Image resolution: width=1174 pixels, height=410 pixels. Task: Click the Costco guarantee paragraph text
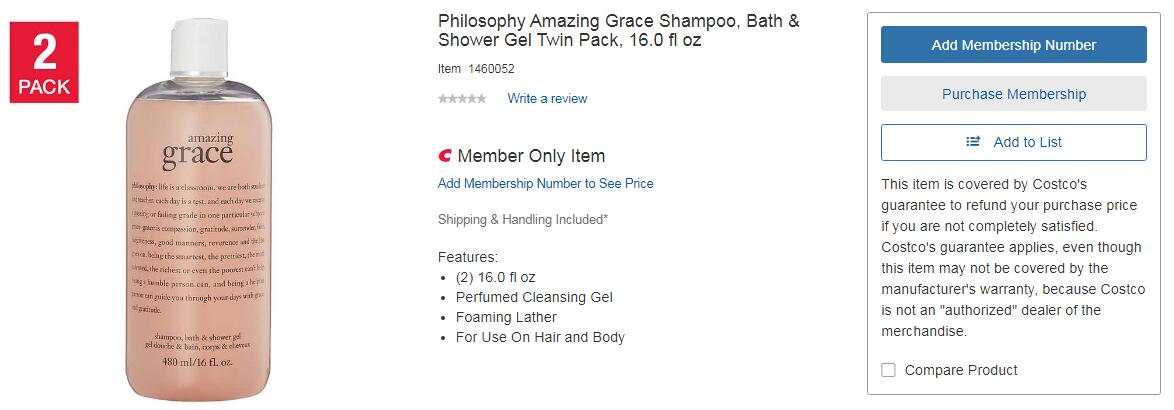[x=1010, y=258]
